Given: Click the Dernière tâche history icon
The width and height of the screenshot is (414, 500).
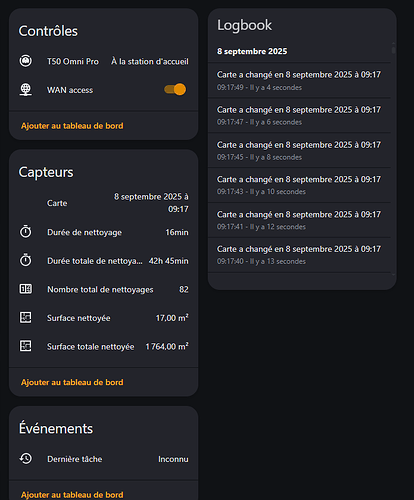Looking at the screenshot, I should (x=26, y=459).
